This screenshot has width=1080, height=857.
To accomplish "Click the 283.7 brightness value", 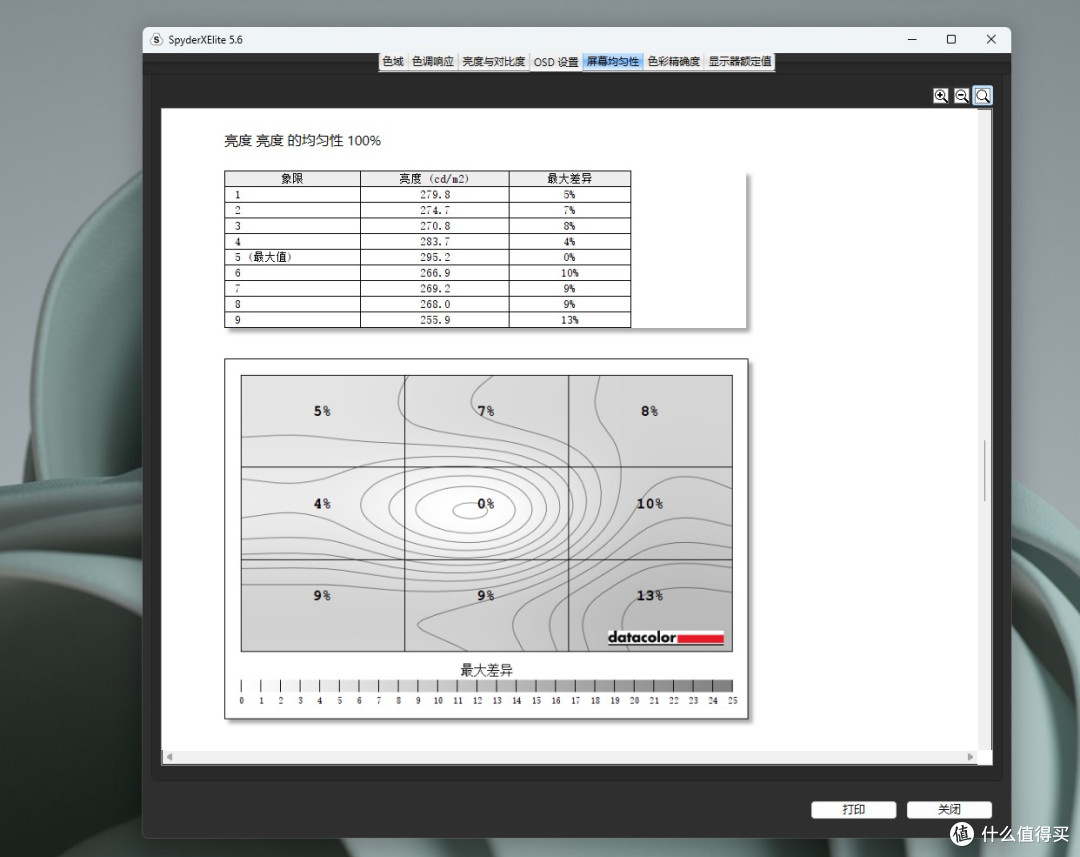I will [435, 242].
